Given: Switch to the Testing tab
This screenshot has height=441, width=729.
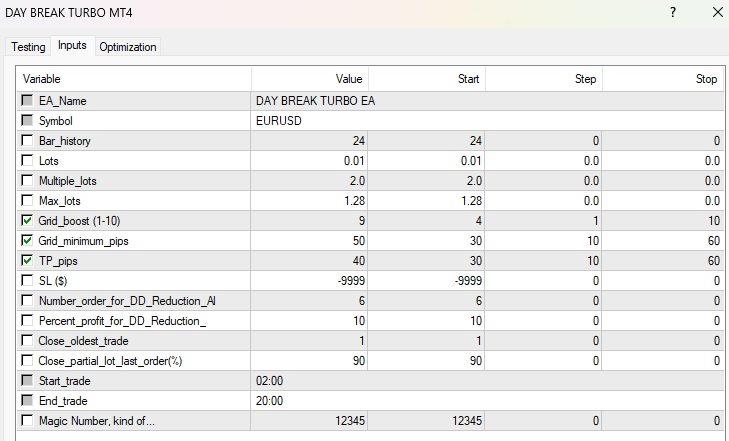Looking at the screenshot, I should (28, 47).
